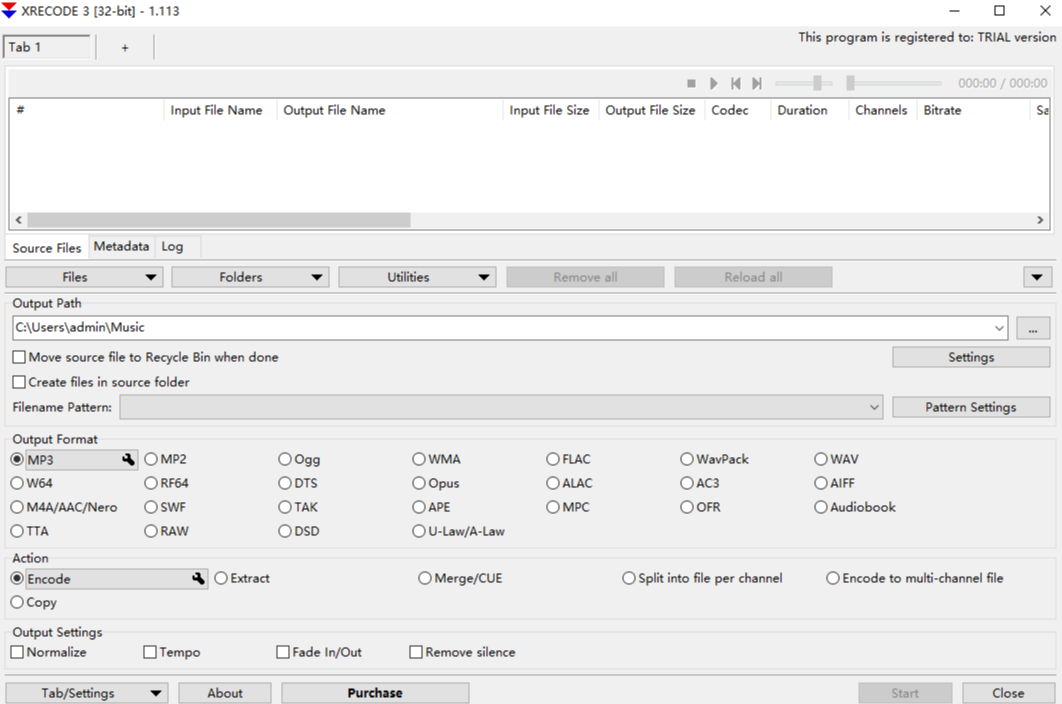Open MP3 encoder settings wrench icon

point(128,459)
